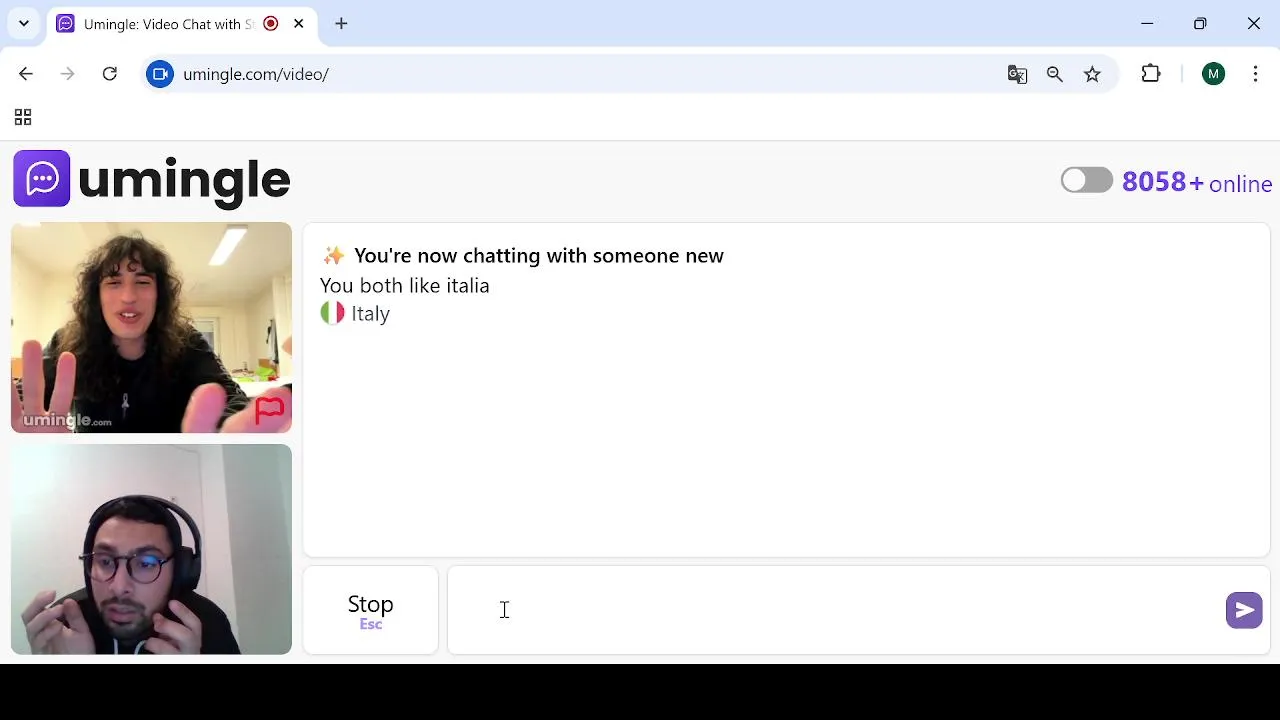
Task: Open the Google Translate page icon
Action: [x=1017, y=74]
